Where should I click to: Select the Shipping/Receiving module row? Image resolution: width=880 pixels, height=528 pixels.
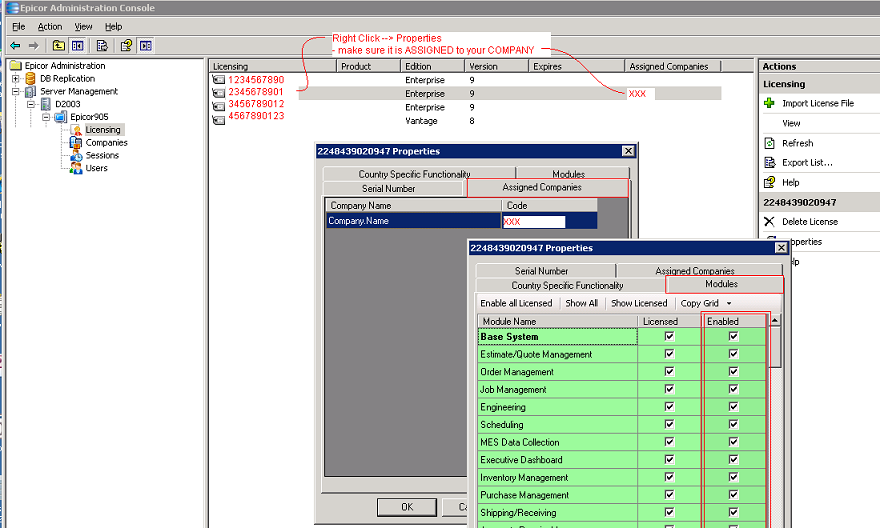coord(622,512)
